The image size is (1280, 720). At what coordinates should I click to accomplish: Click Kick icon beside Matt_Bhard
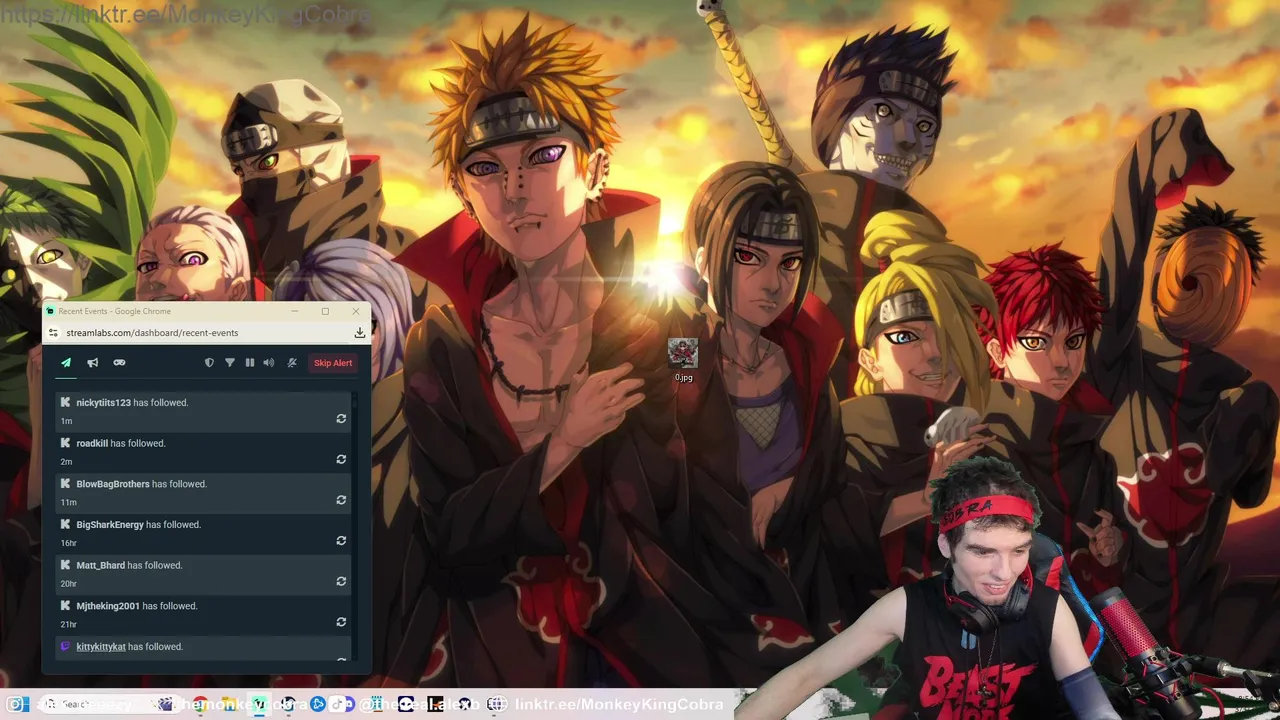[x=65, y=565]
